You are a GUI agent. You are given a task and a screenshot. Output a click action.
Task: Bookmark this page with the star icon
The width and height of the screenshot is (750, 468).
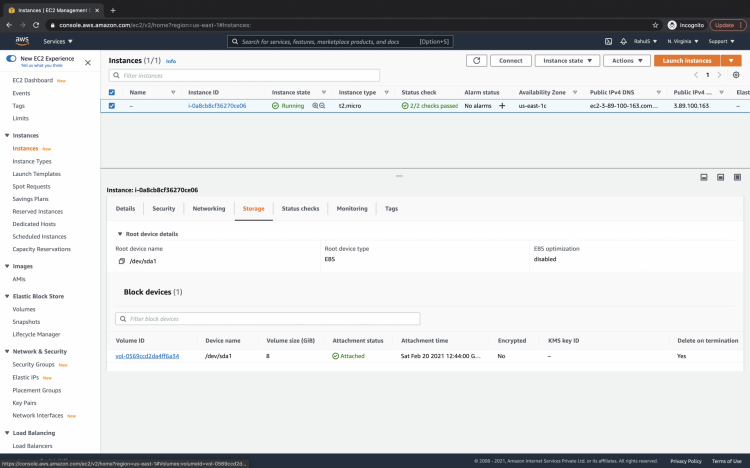click(655, 25)
